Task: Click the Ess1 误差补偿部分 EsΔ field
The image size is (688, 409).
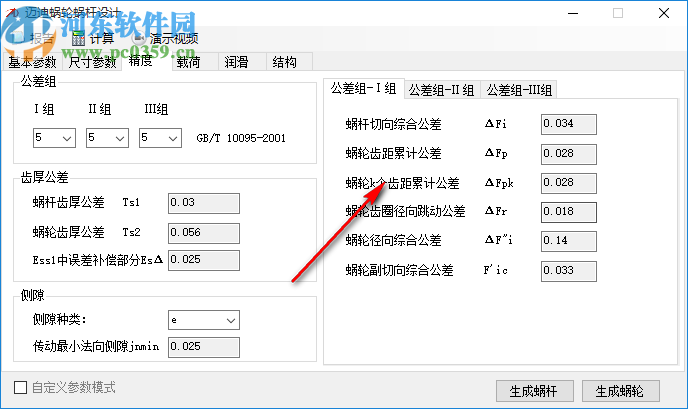Action: click(x=204, y=260)
